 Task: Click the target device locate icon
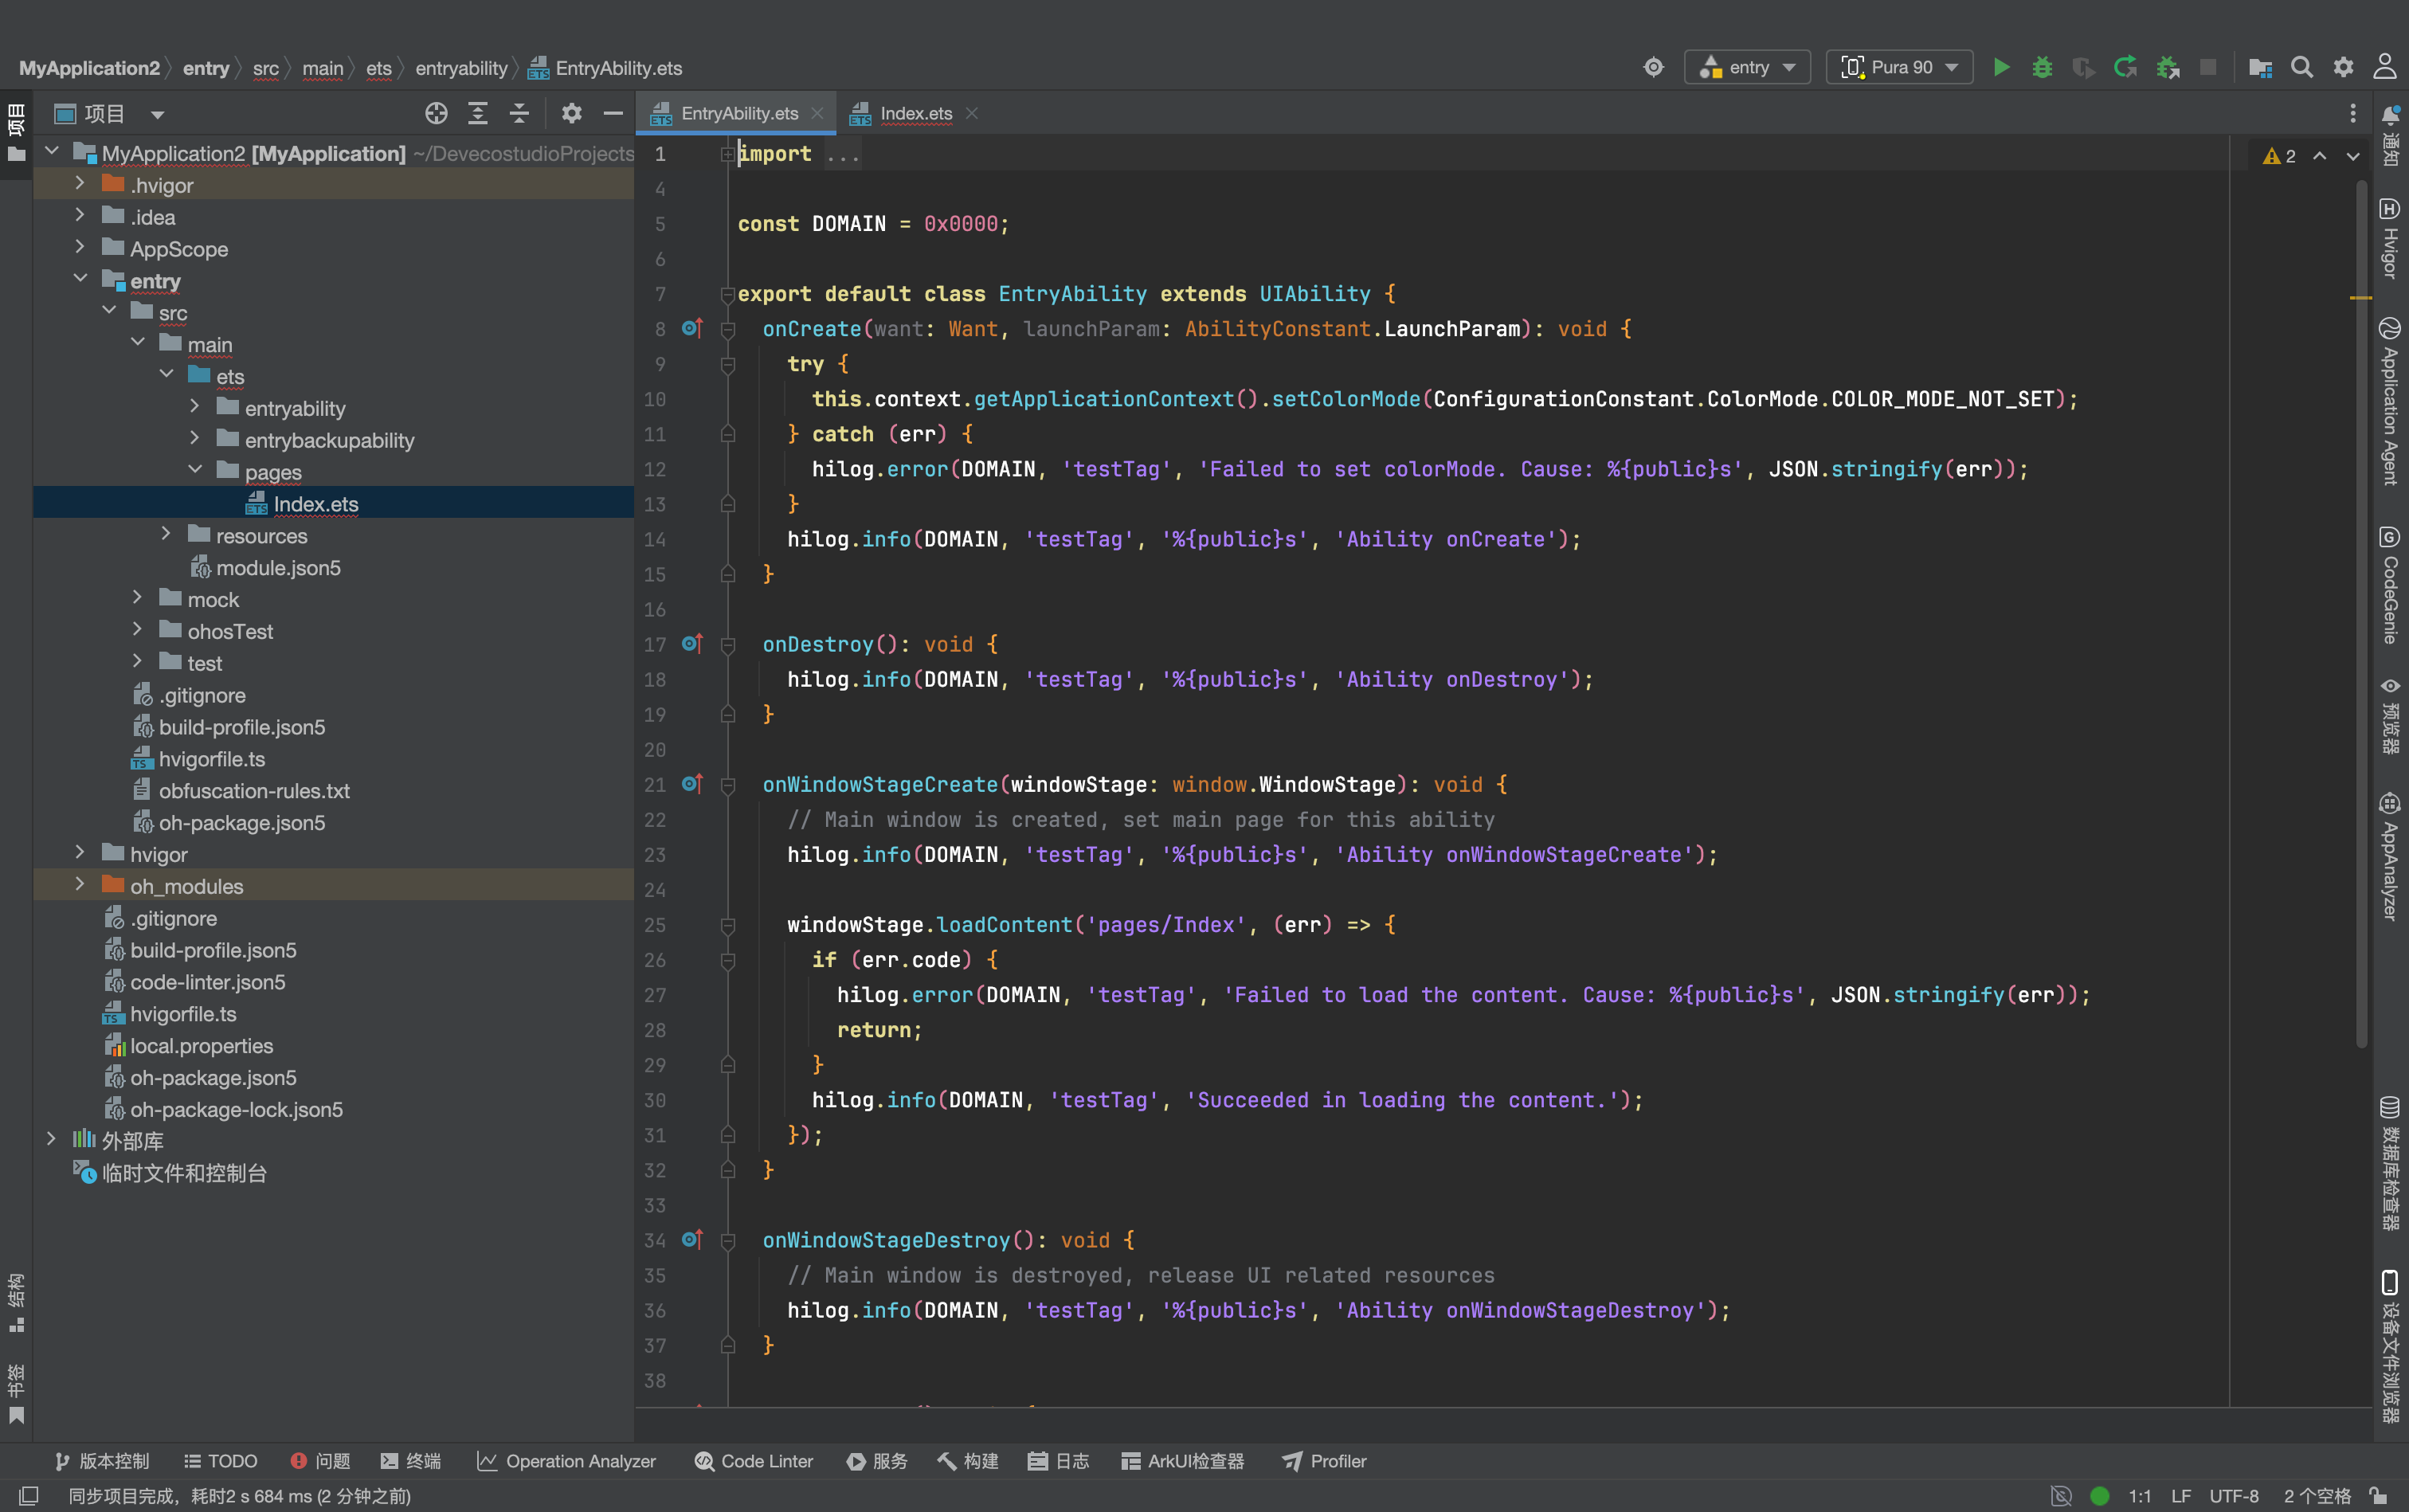click(x=1654, y=67)
